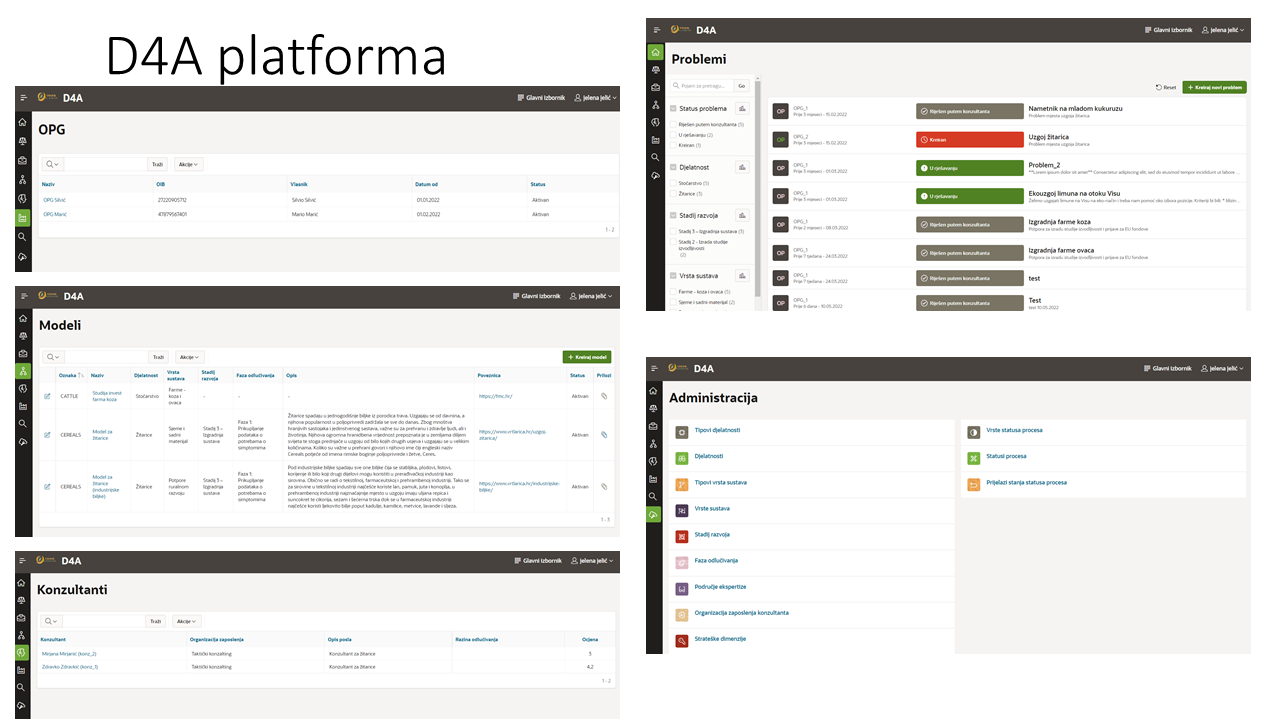Open search column selector dropdown in Konzultanti window
Screen dimensions: 1280x720
[x=50, y=621]
